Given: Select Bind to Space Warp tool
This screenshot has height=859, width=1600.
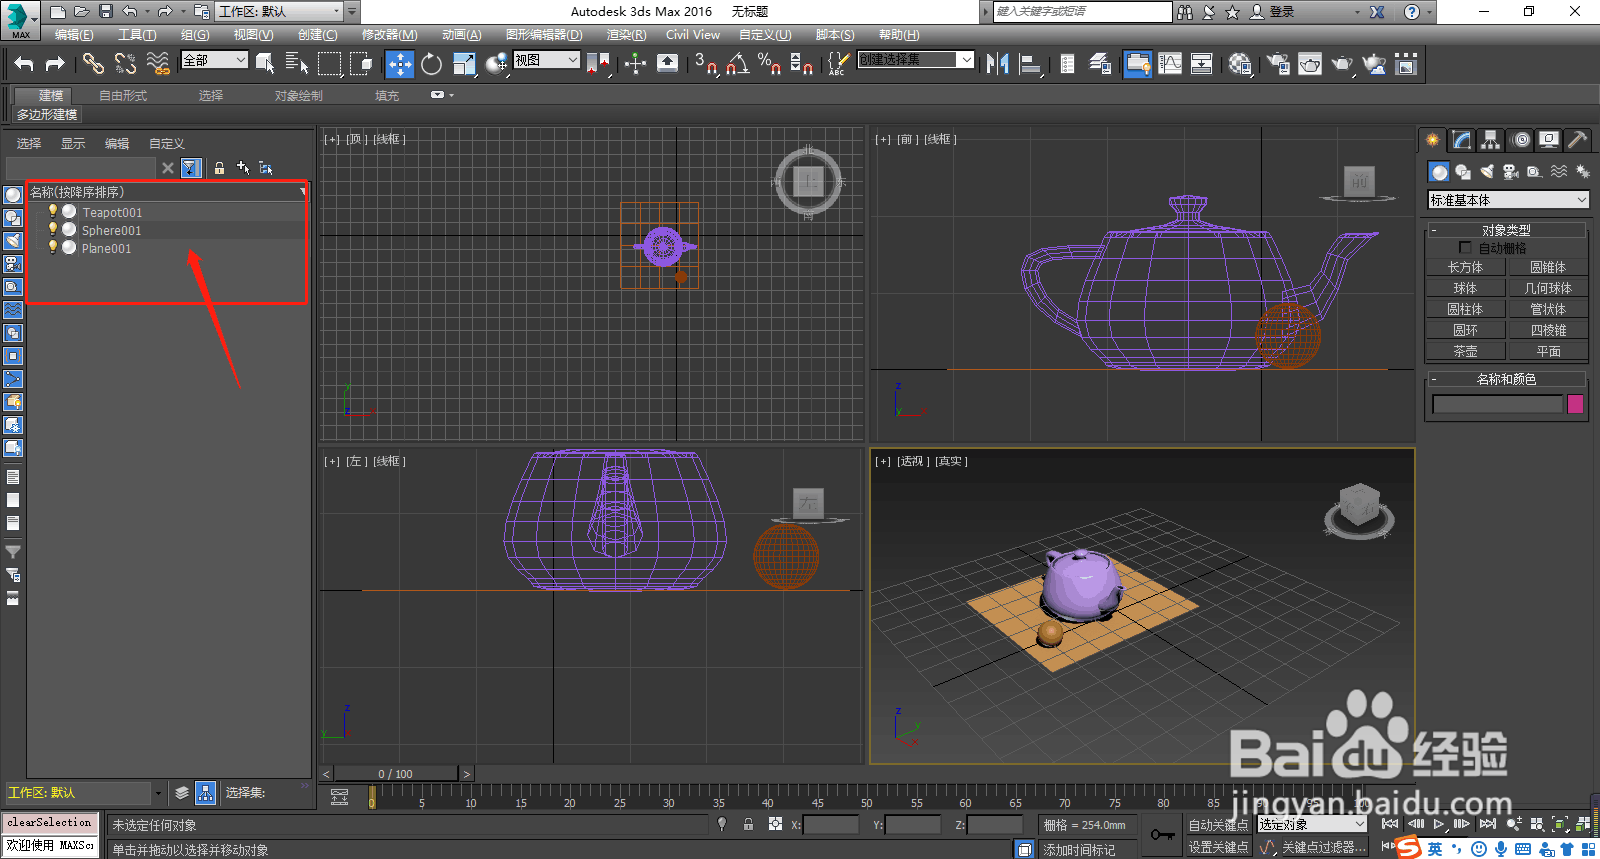Looking at the screenshot, I should (158, 64).
